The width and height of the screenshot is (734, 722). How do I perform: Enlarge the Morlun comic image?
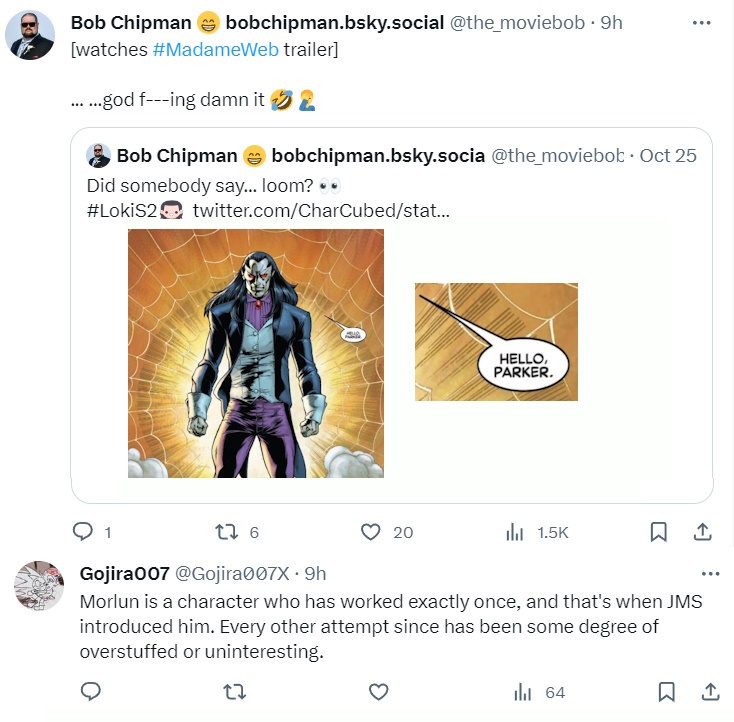256,353
